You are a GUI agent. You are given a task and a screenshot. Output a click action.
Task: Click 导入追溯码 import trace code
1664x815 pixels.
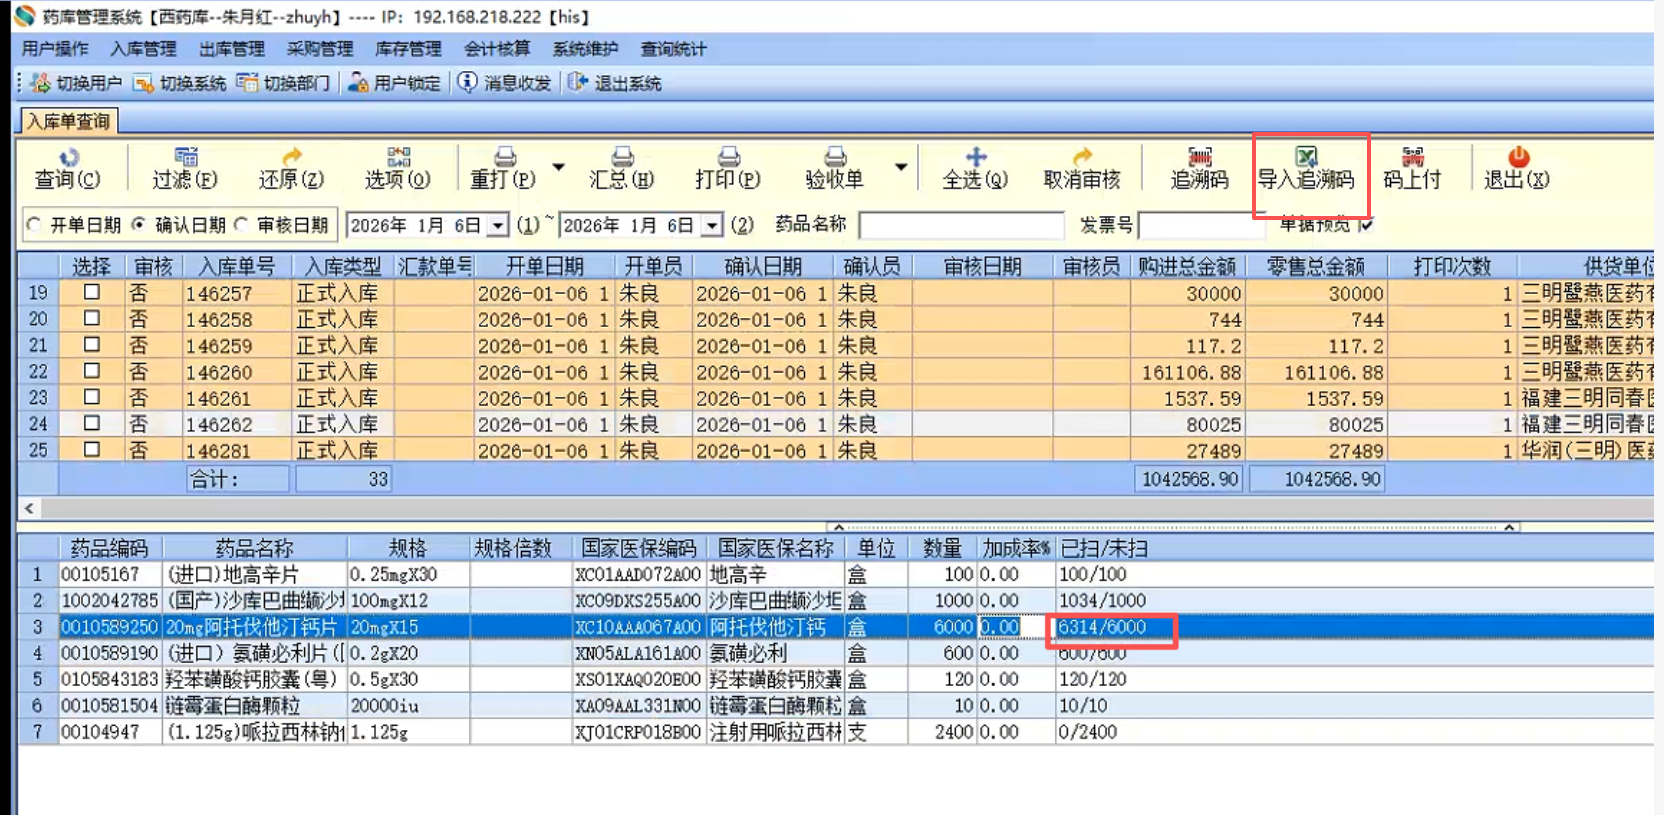click(x=1306, y=168)
